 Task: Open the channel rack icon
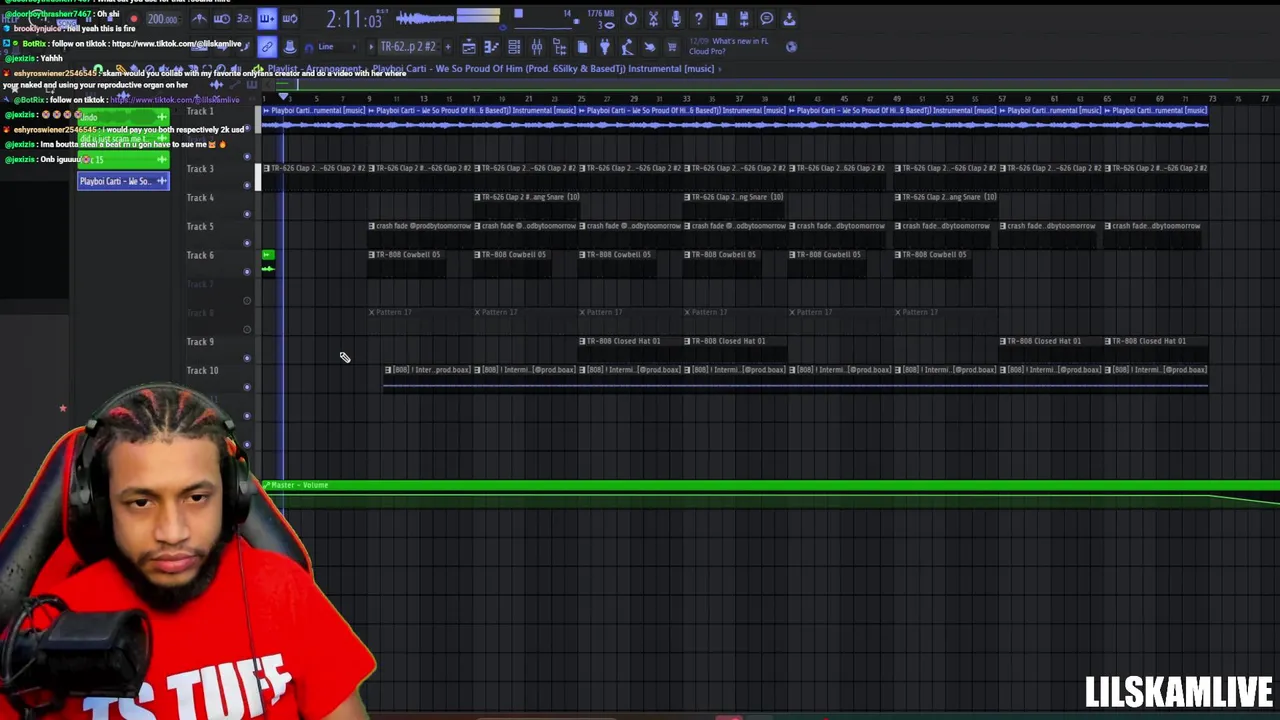click(x=514, y=47)
